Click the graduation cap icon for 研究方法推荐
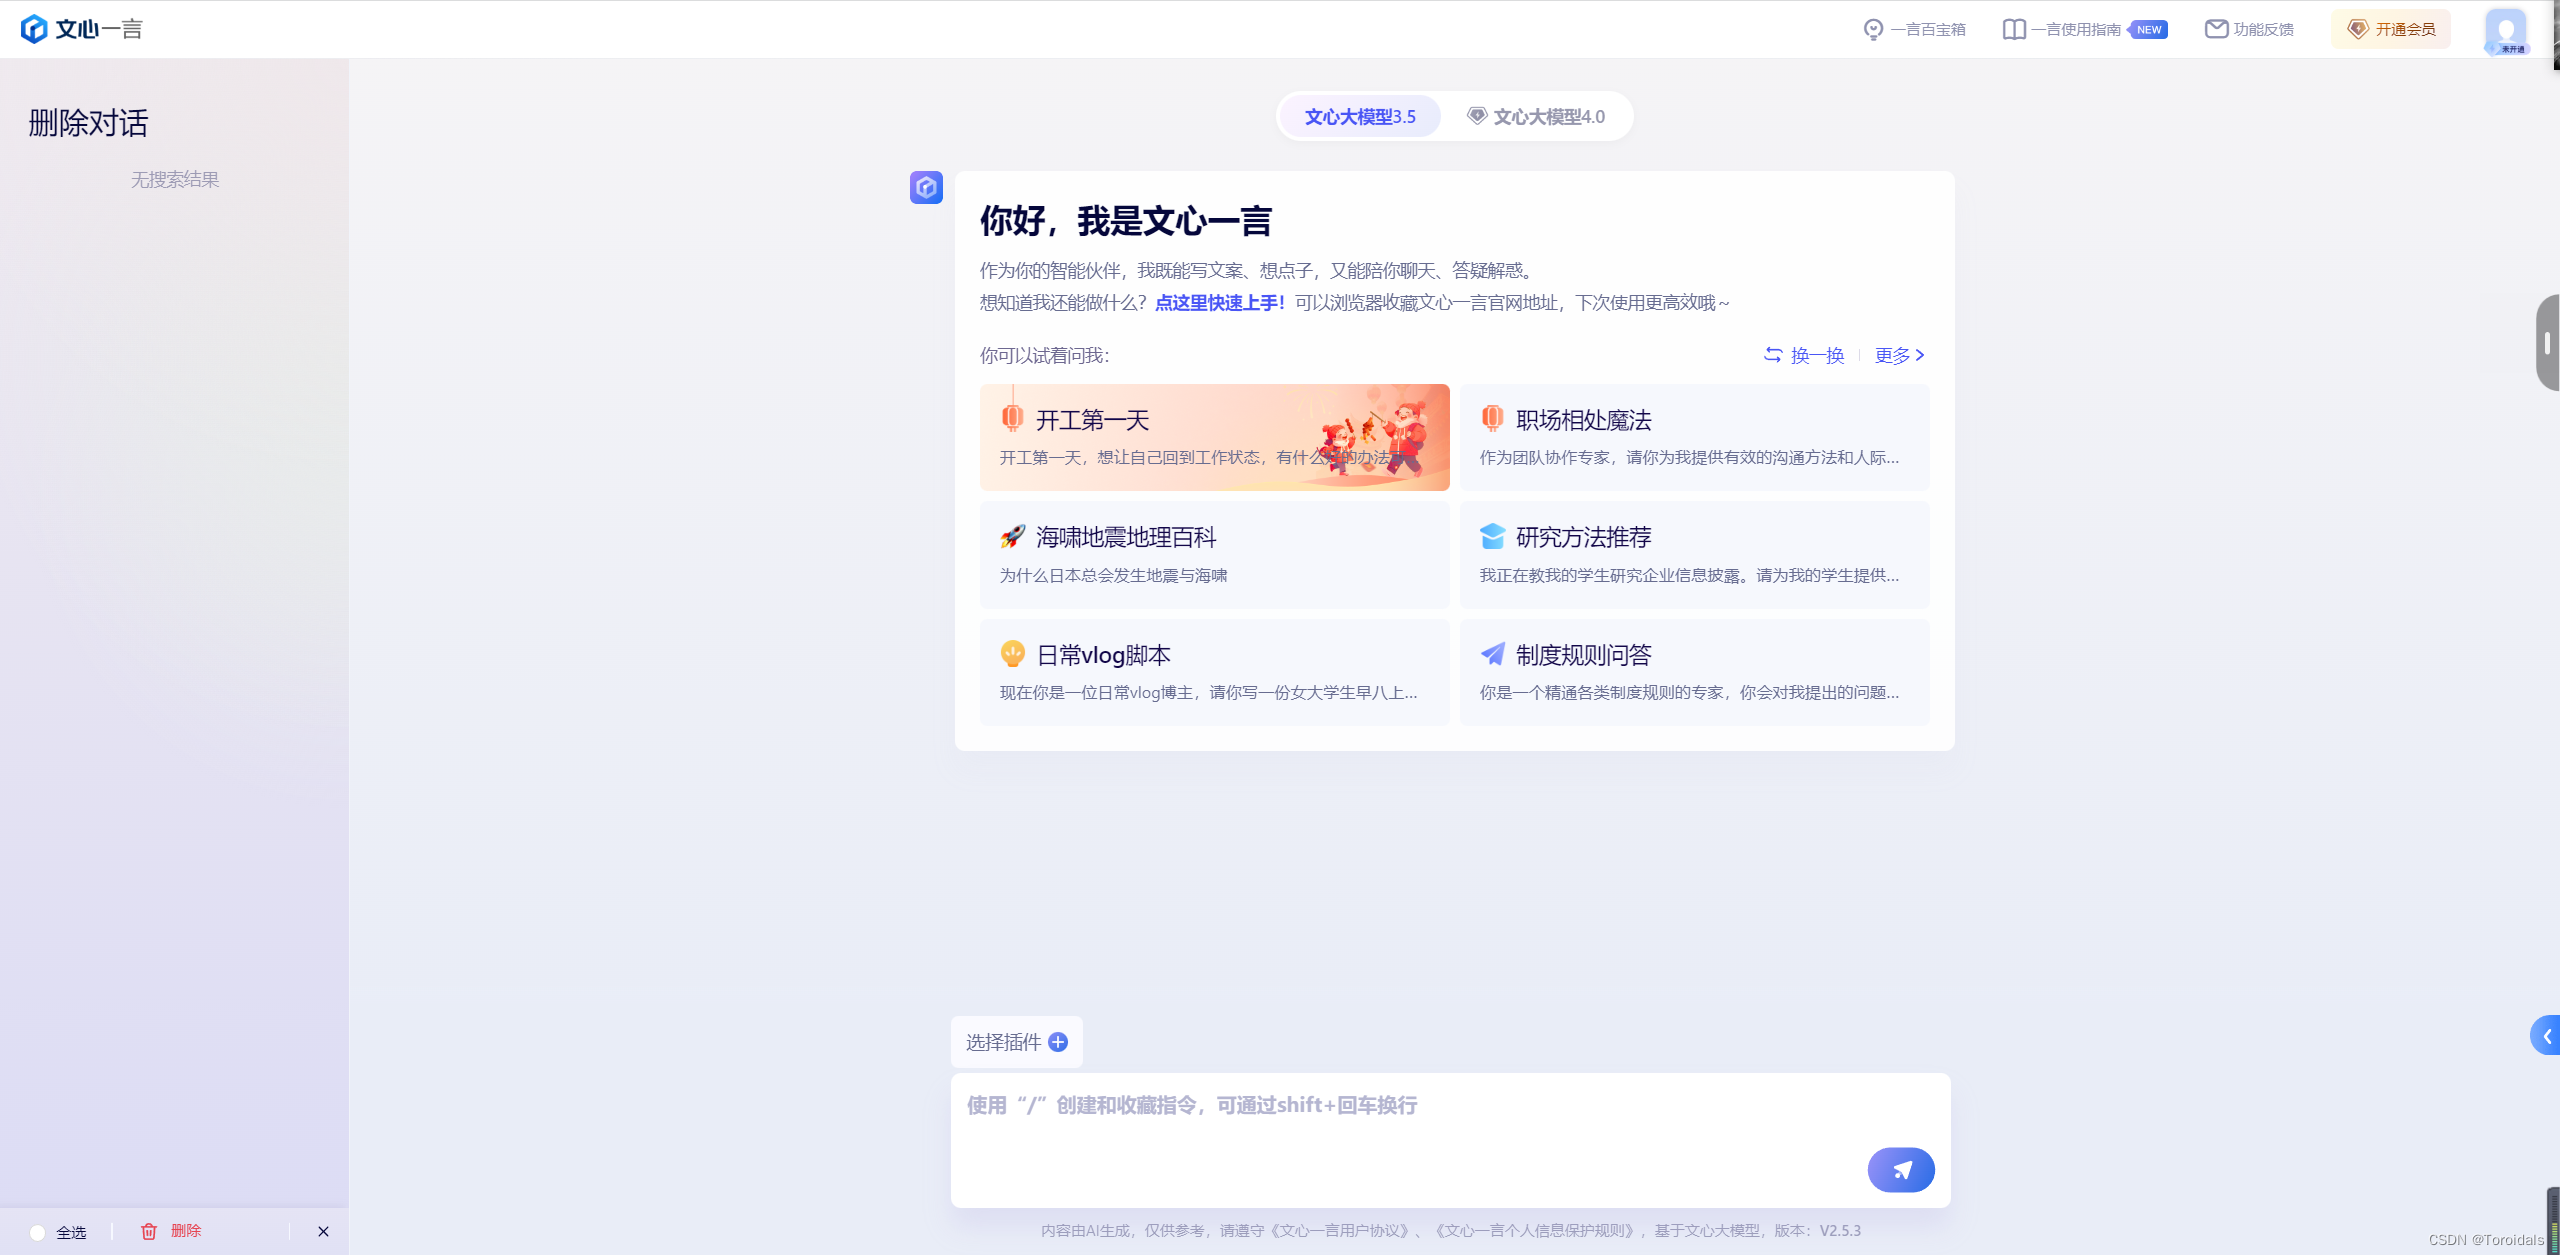The width and height of the screenshot is (2560, 1255). pyautogui.click(x=1493, y=537)
